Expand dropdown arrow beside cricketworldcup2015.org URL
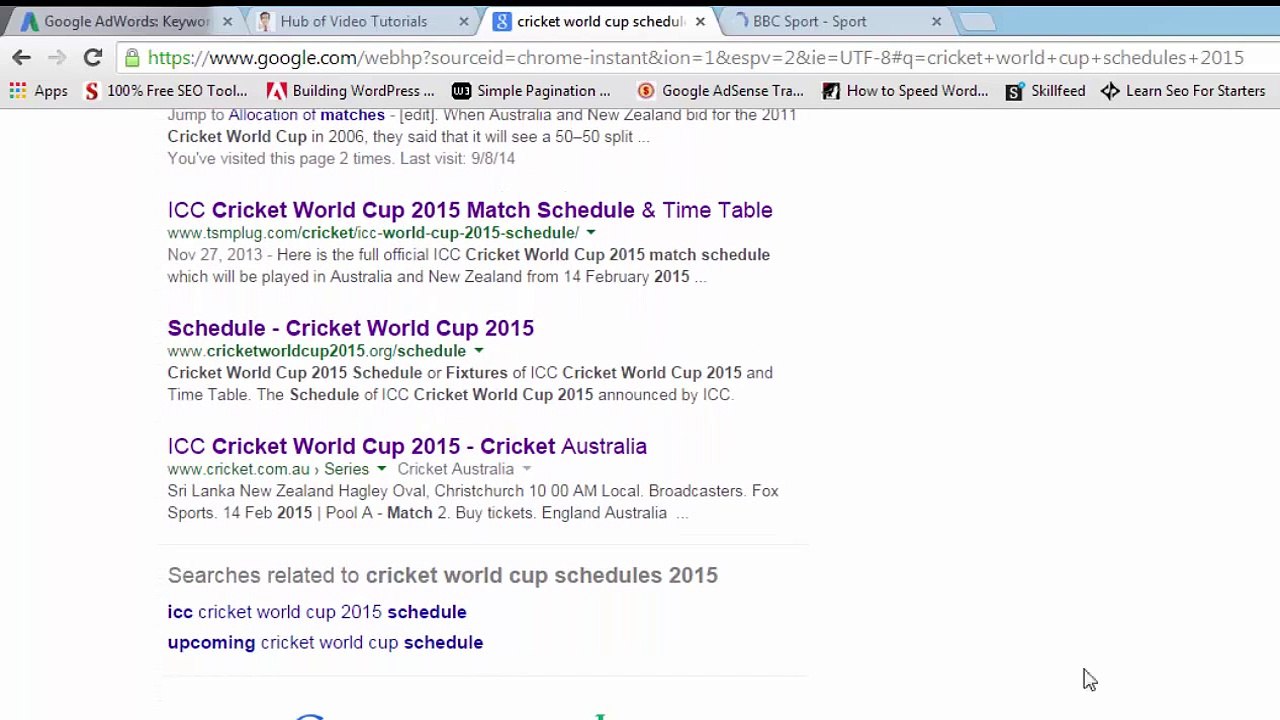Screen dimensions: 1280x720 (x=479, y=351)
